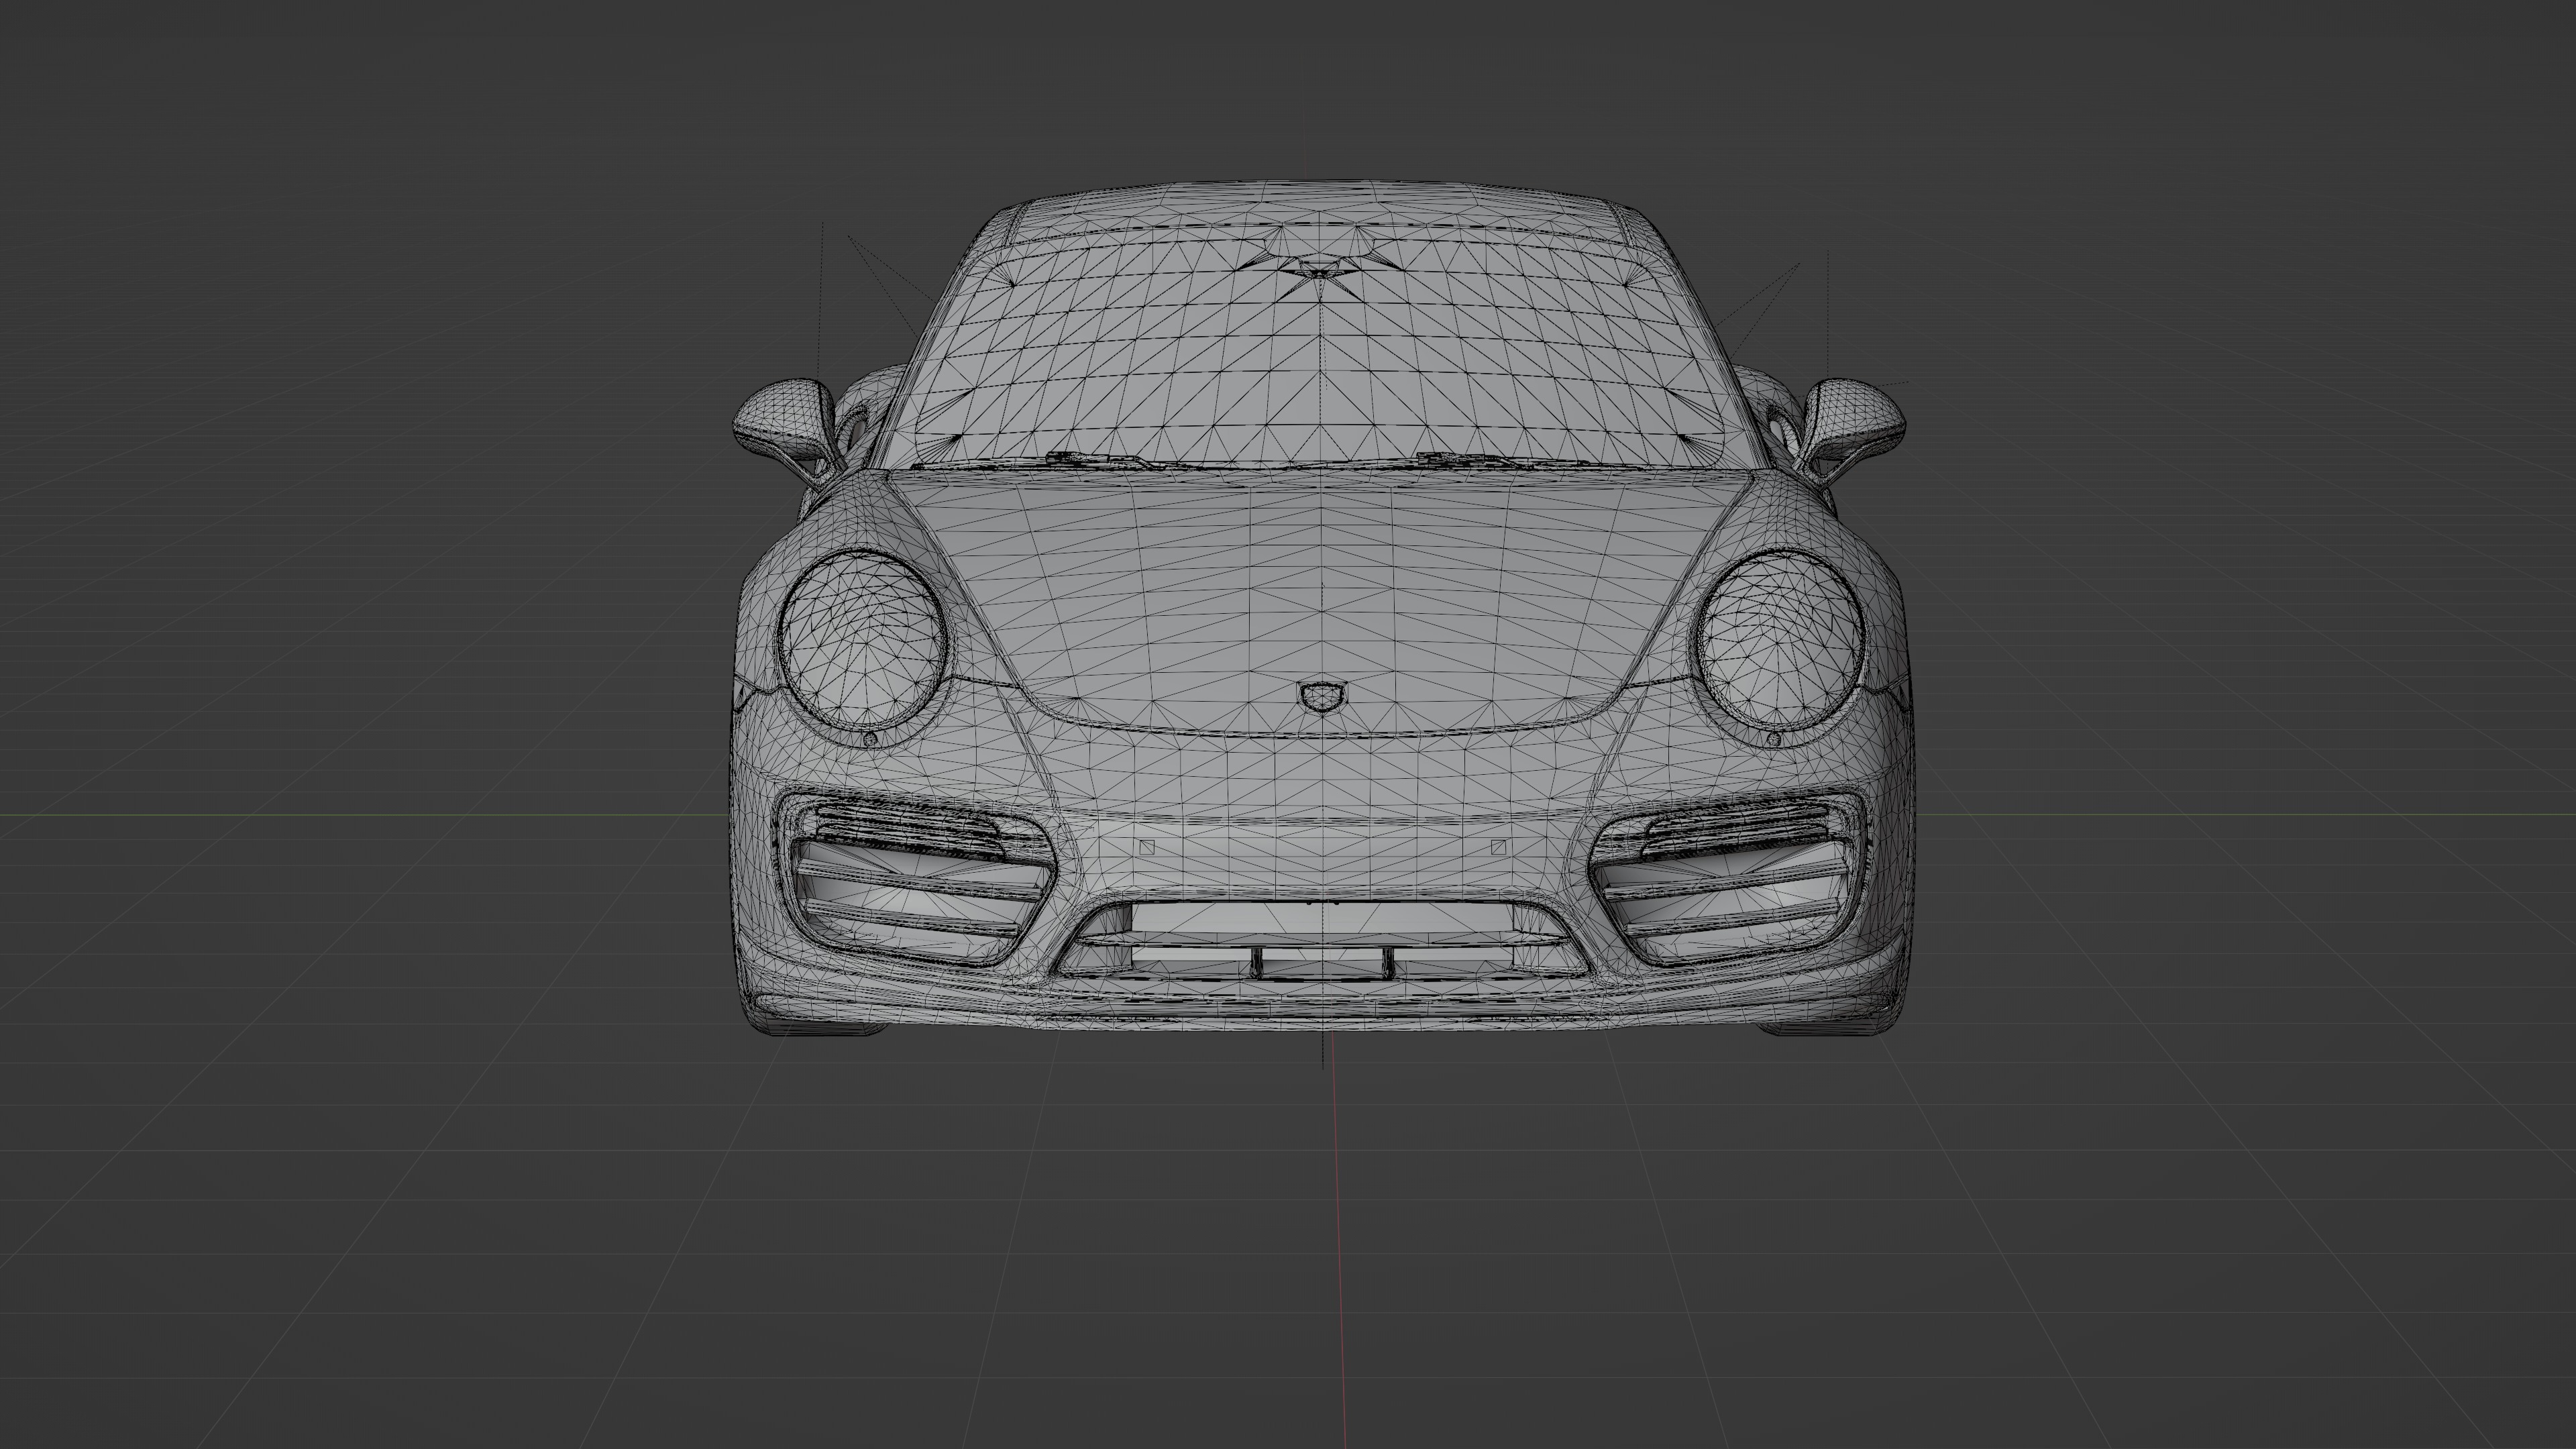
Task: Click the small washer nozzle below left headlight
Action: pos(869,740)
